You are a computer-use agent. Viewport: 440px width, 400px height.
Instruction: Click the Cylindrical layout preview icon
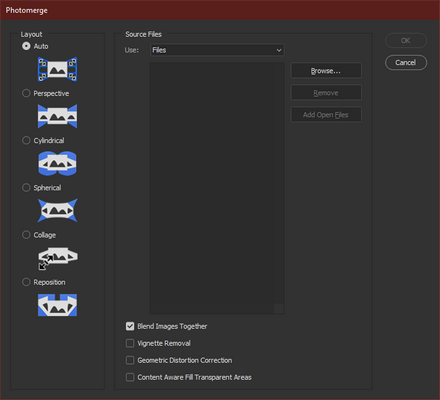[x=57, y=163]
